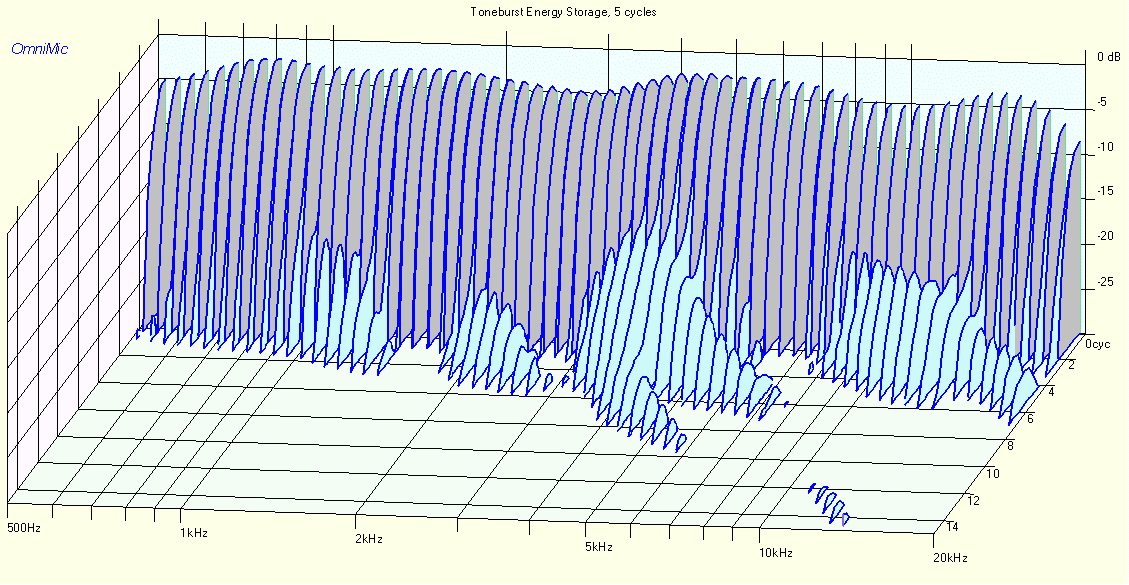
Task: Click the 12 cycles axis label
Action: point(973,501)
